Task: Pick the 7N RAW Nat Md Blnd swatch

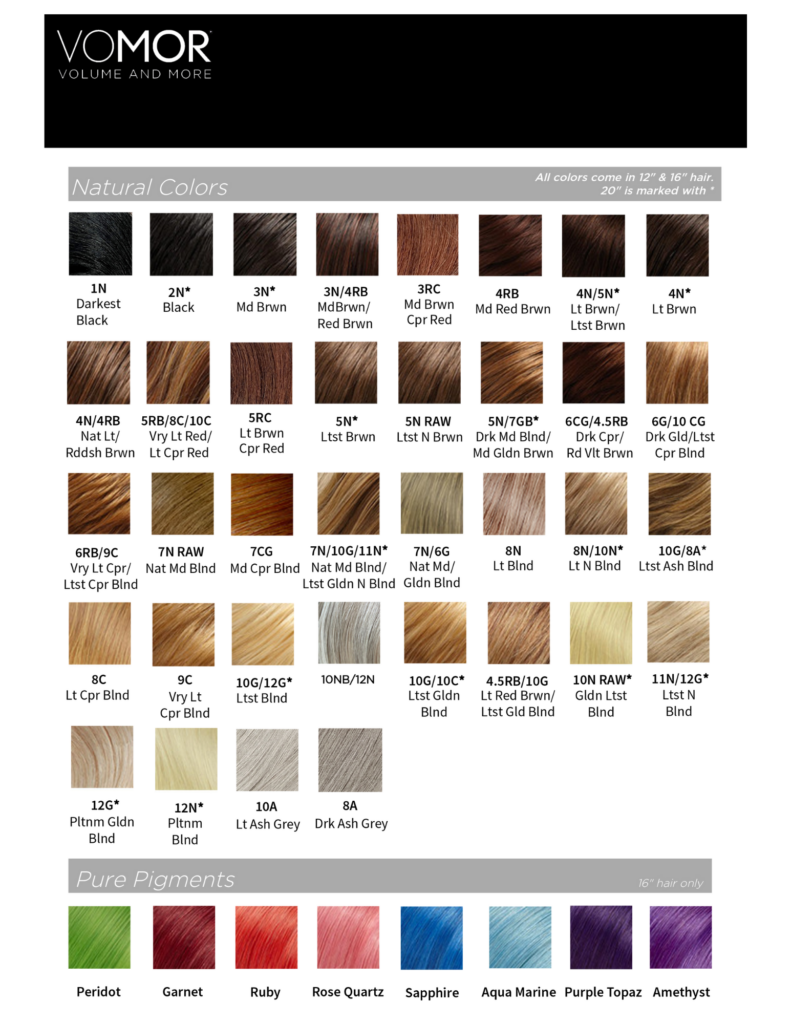Action: pos(182,504)
